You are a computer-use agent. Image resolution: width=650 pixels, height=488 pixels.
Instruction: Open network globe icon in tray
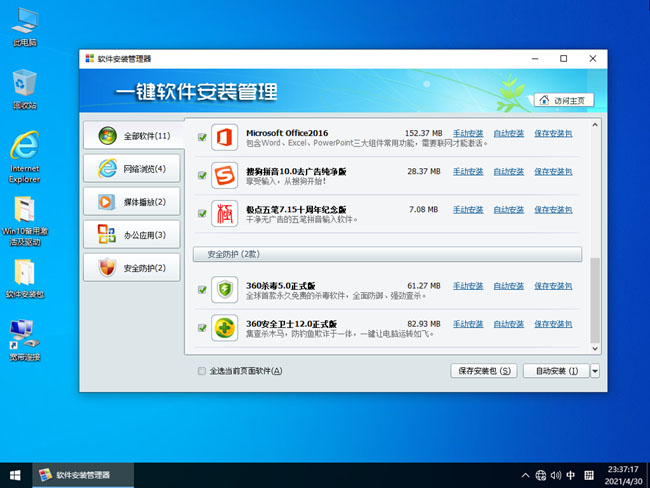click(x=541, y=475)
